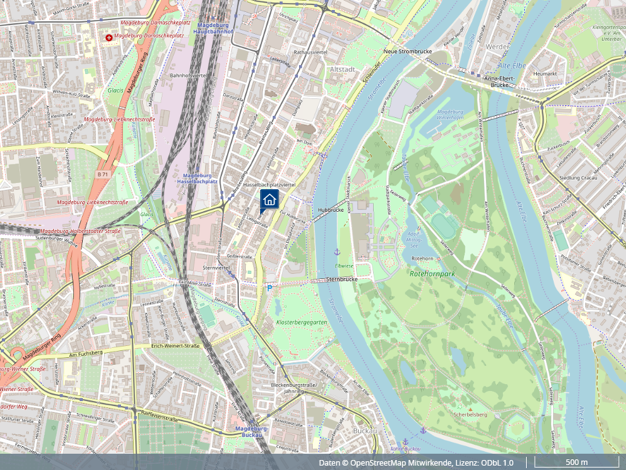Image resolution: width=626 pixels, height=470 pixels.
Task: Click the B 71 road shield
Action: (103, 175)
